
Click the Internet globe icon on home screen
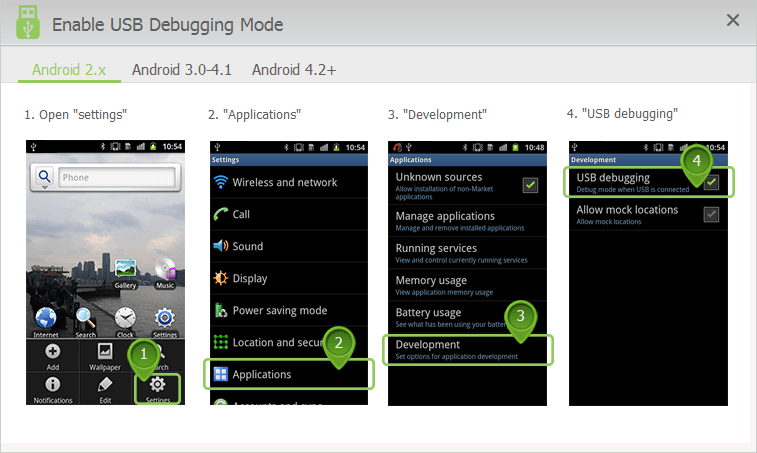46,318
